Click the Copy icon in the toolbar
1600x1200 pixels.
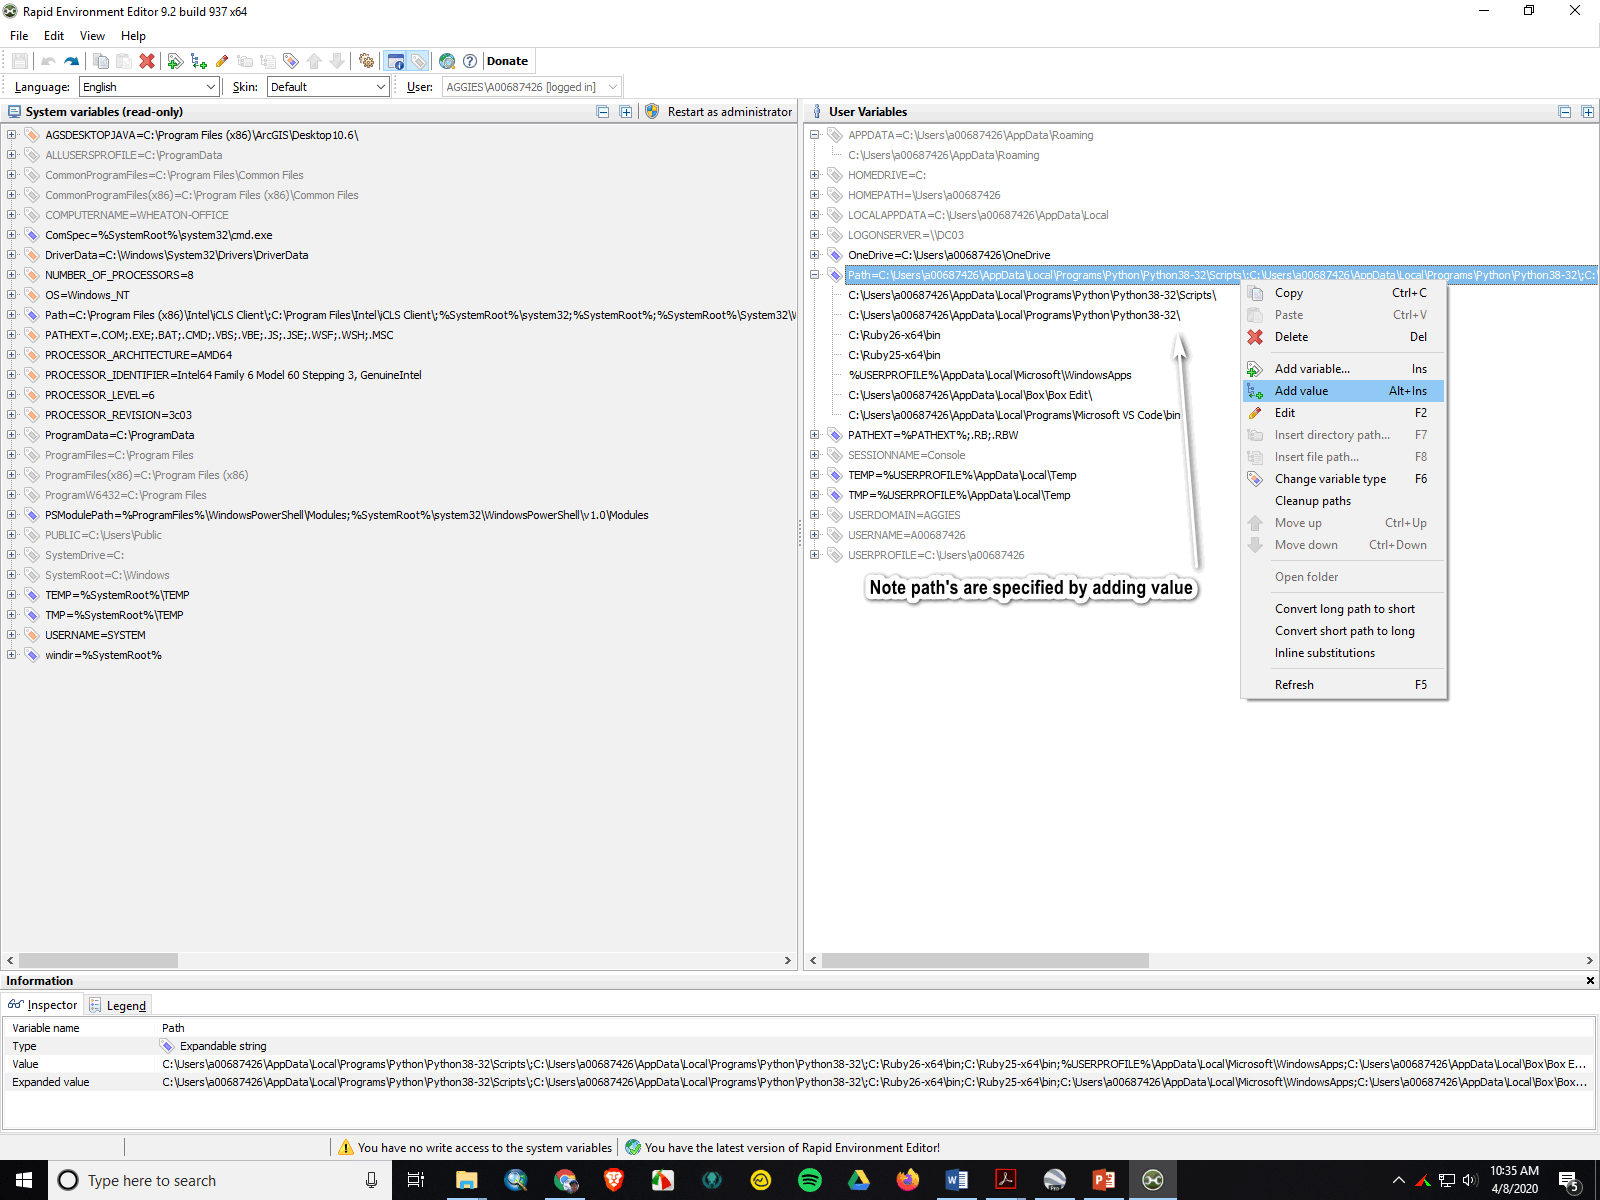100,61
